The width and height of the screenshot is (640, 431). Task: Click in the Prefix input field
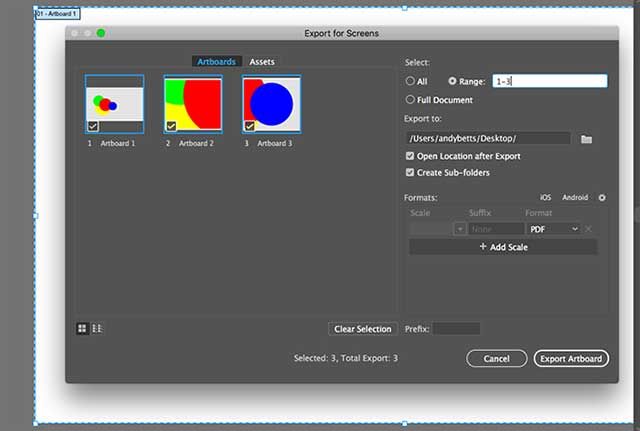click(x=456, y=328)
